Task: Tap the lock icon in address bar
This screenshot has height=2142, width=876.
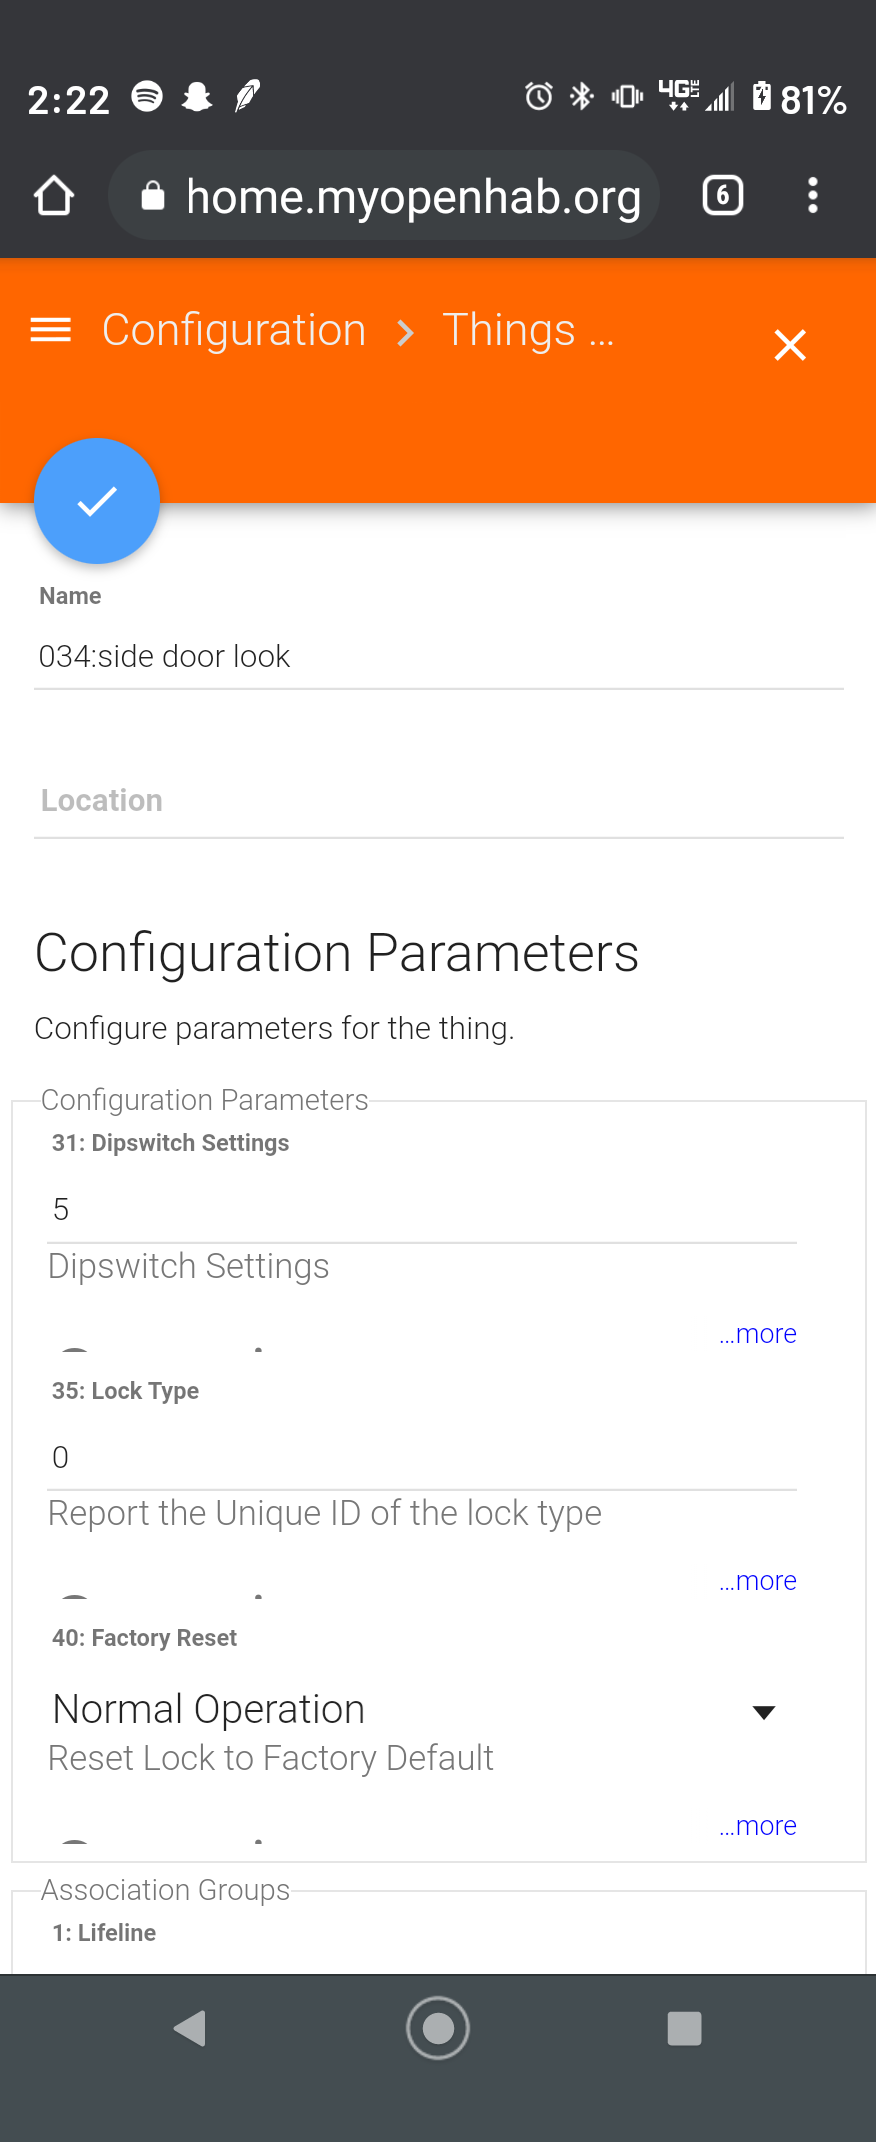Action: pyautogui.click(x=152, y=196)
